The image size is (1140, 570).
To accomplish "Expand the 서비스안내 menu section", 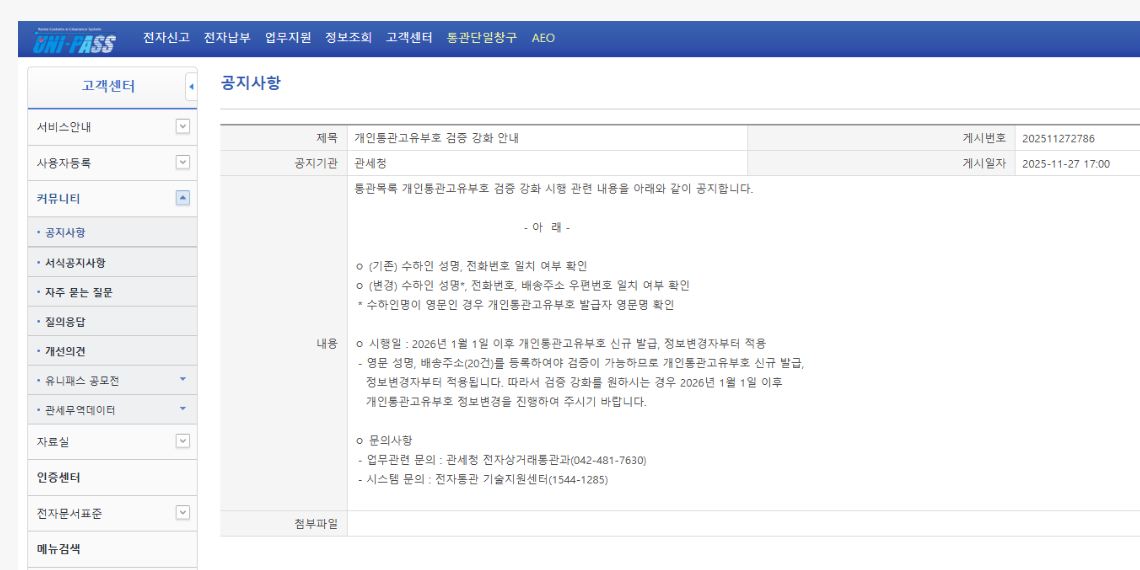I will coord(182,126).
